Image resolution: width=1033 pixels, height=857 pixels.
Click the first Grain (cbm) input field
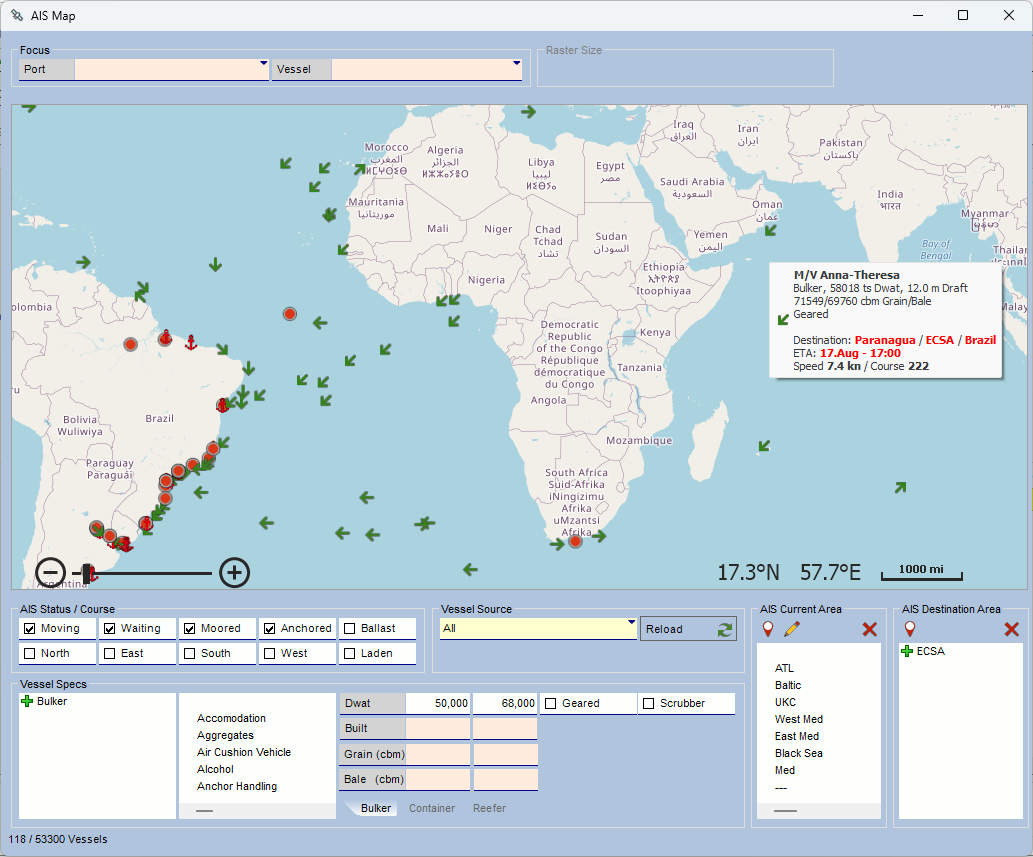pyautogui.click(x=438, y=754)
